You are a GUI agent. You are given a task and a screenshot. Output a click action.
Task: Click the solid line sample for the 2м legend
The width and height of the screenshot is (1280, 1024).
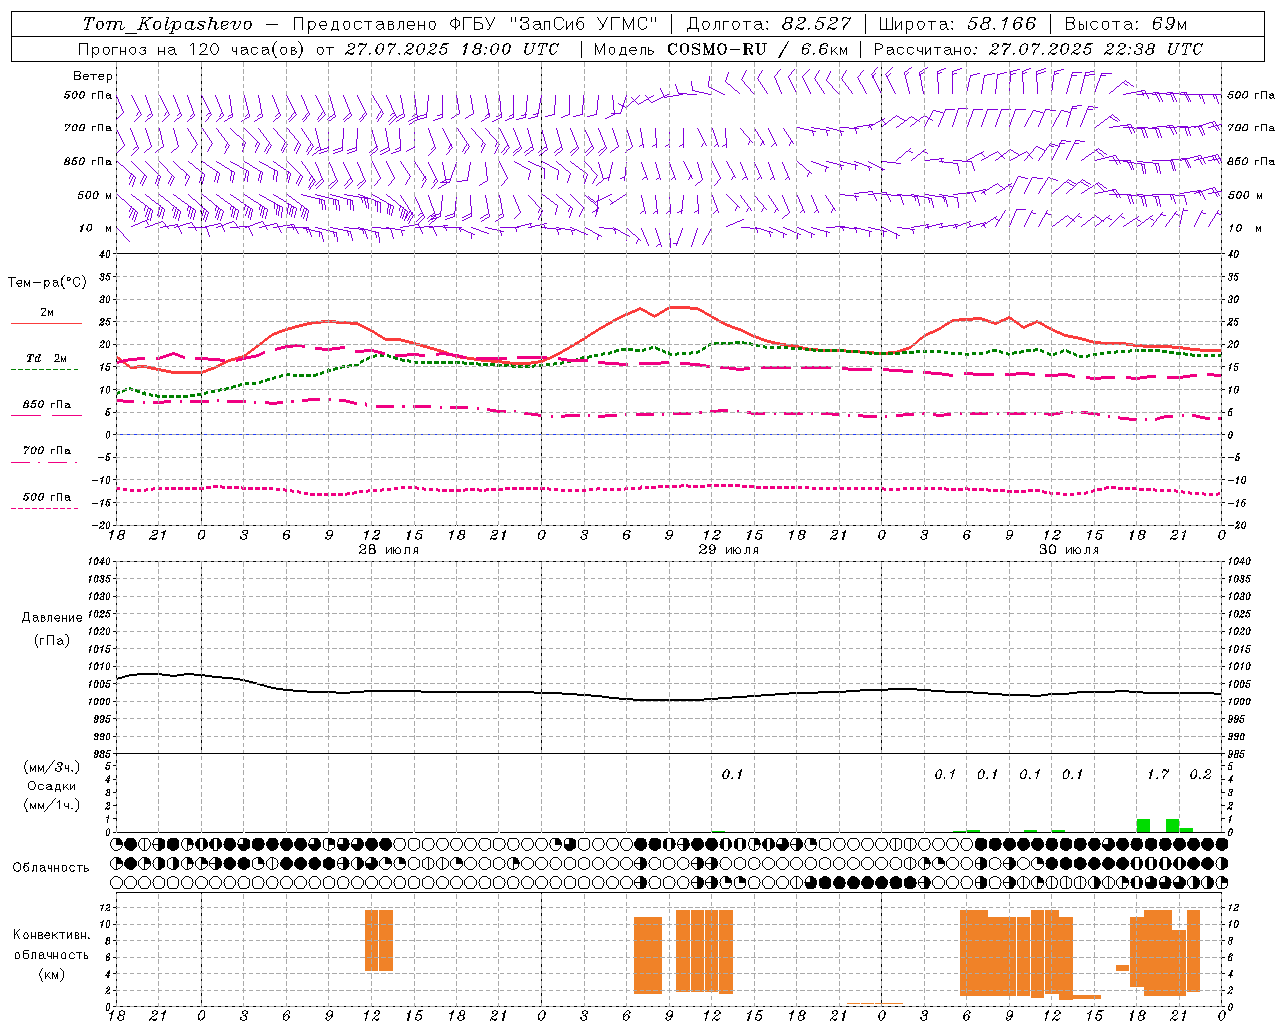tap(46, 324)
